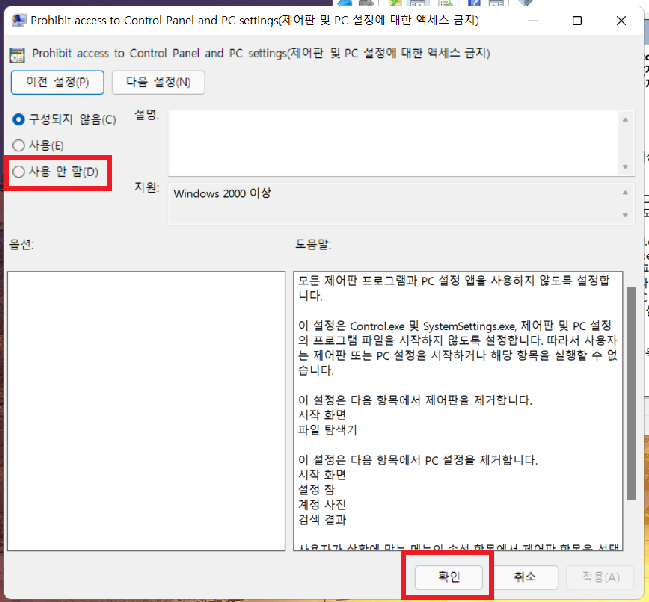The image size is (649, 602).
Task: Click the '계정 사진' line in help text
Action: point(322,505)
